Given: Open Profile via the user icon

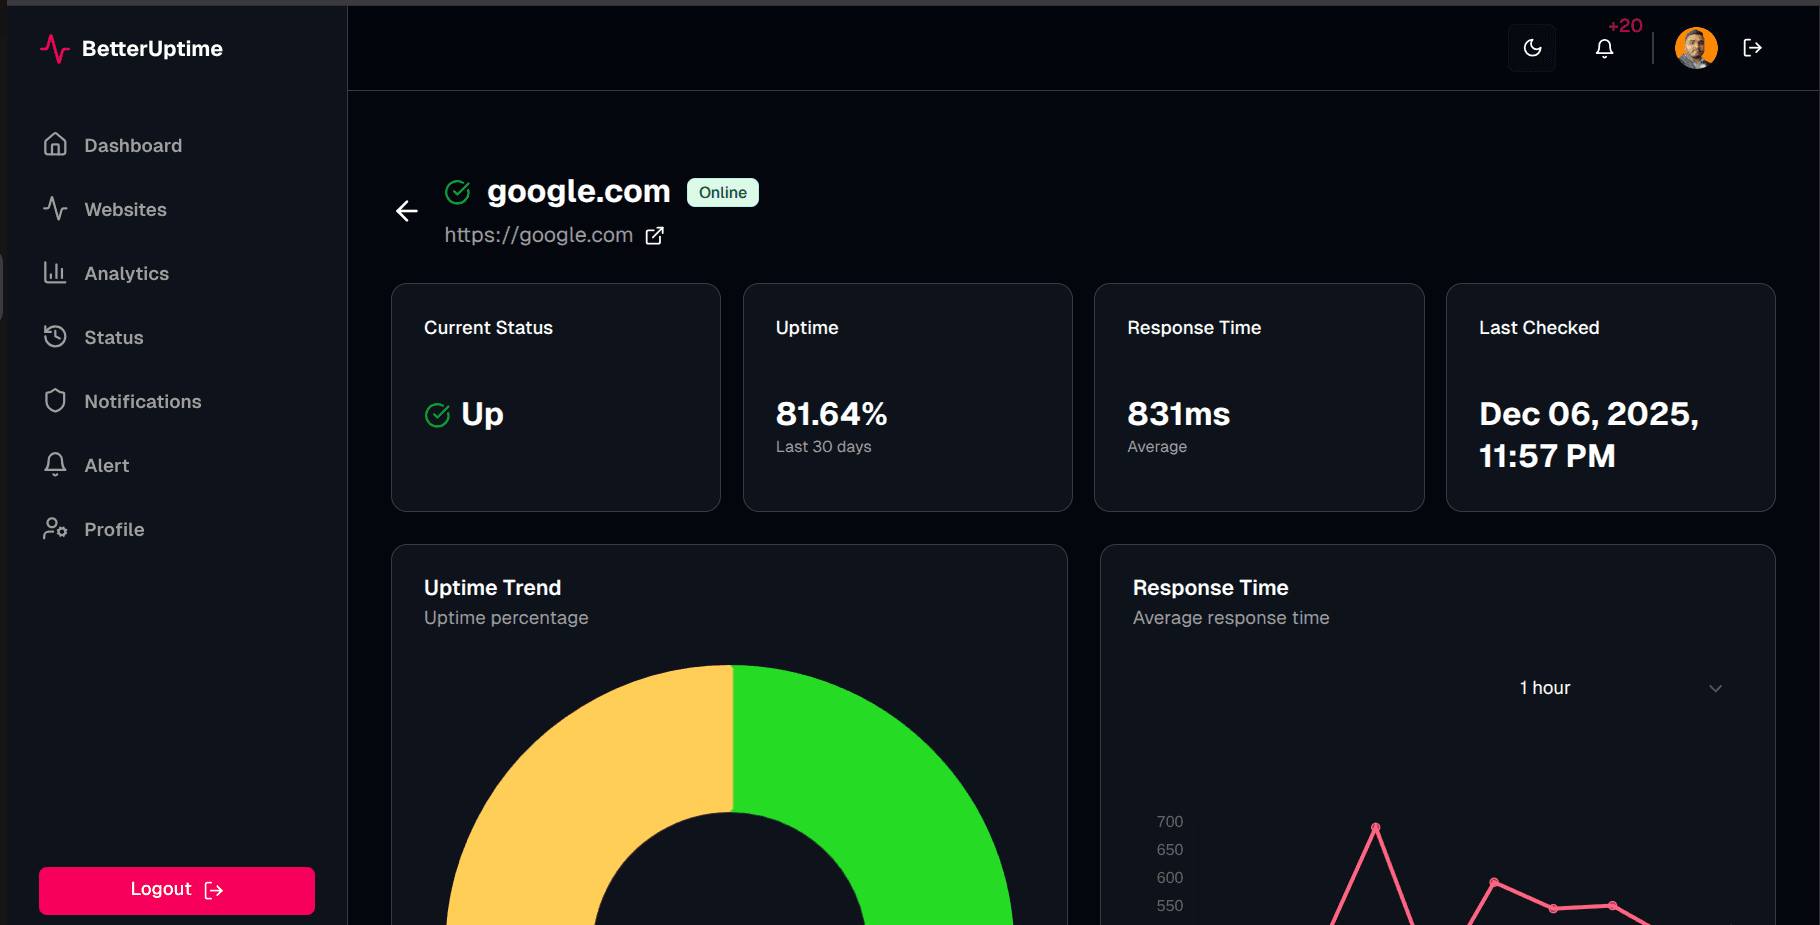Looking at the screenshot, I should point(55,528).
